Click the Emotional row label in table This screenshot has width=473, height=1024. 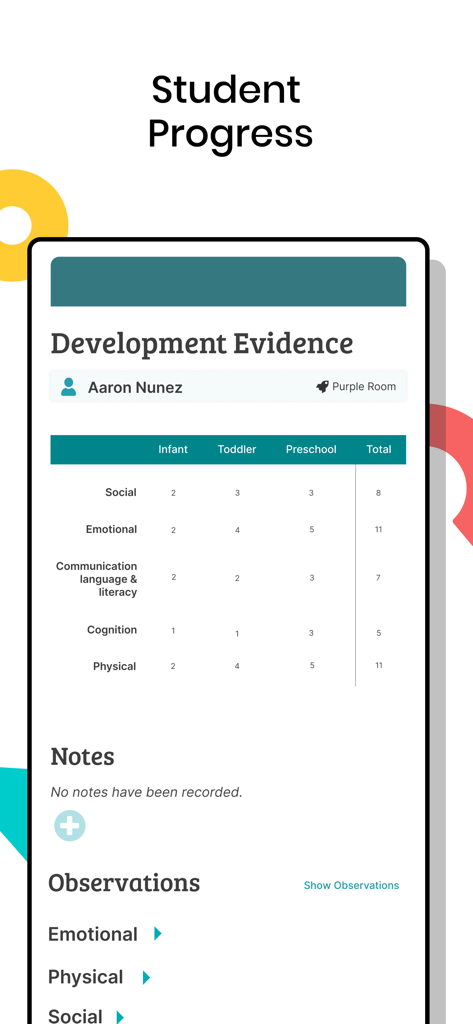[x=112, y=529]
